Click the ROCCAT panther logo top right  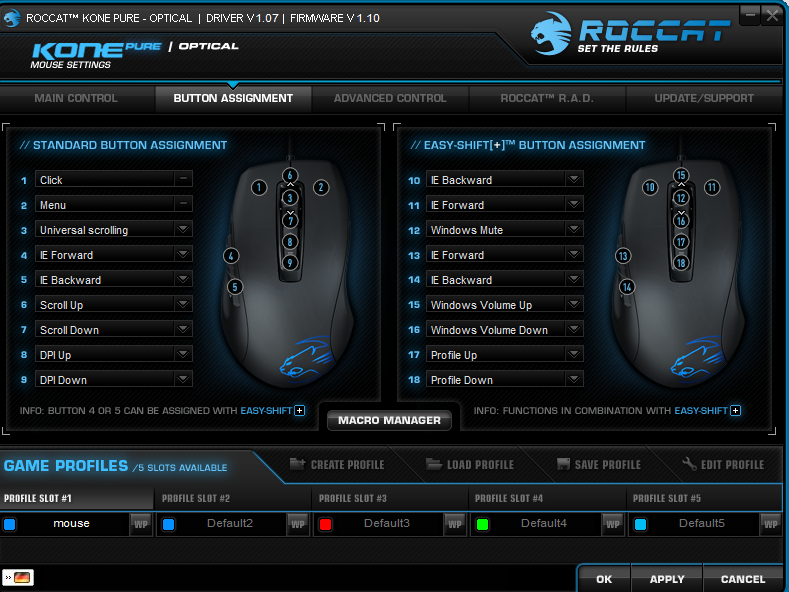point(551,33)
